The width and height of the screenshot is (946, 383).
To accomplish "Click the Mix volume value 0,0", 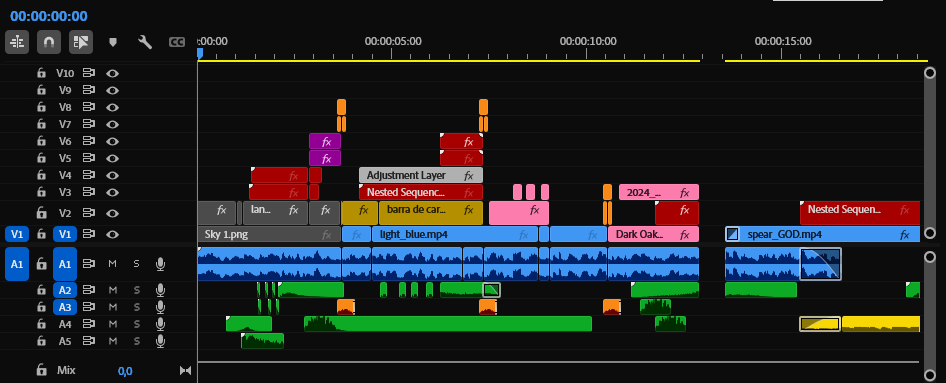I will click(125, 370).
